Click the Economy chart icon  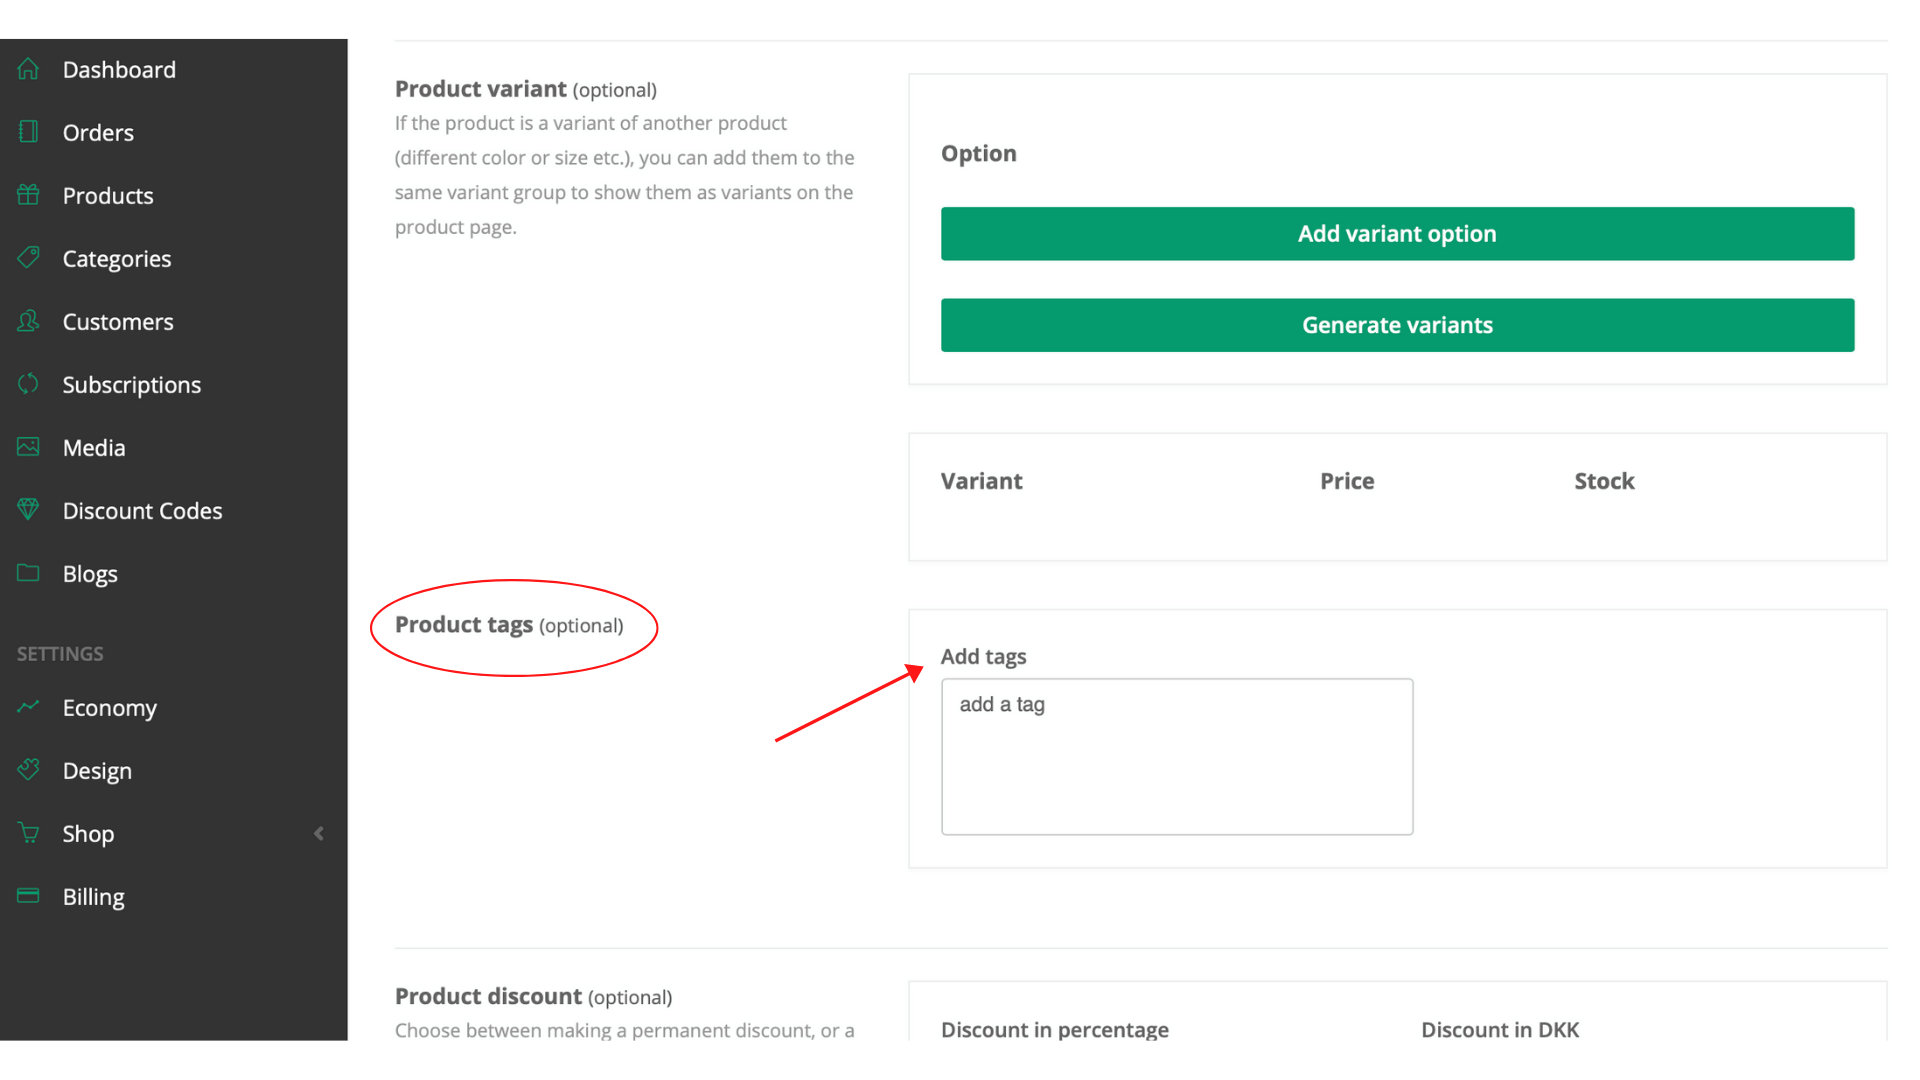(x=28, y=707)
